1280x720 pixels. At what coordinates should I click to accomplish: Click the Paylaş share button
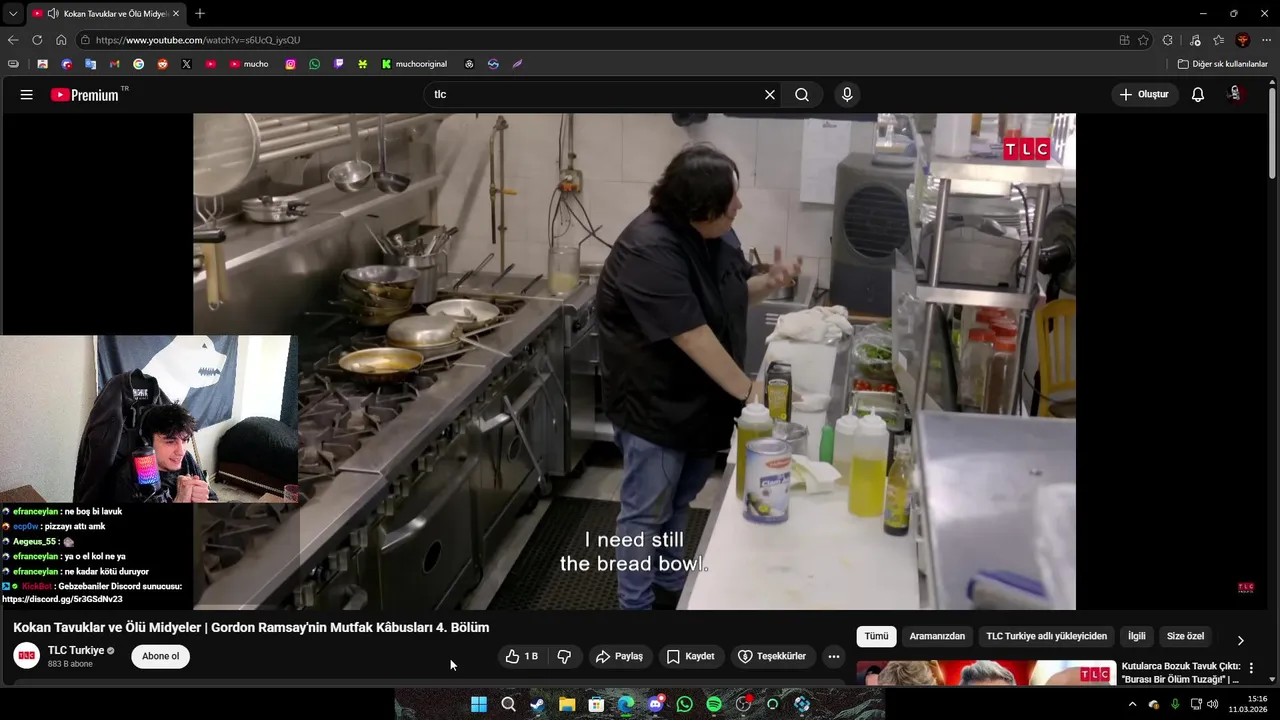[x=619, y=657]
